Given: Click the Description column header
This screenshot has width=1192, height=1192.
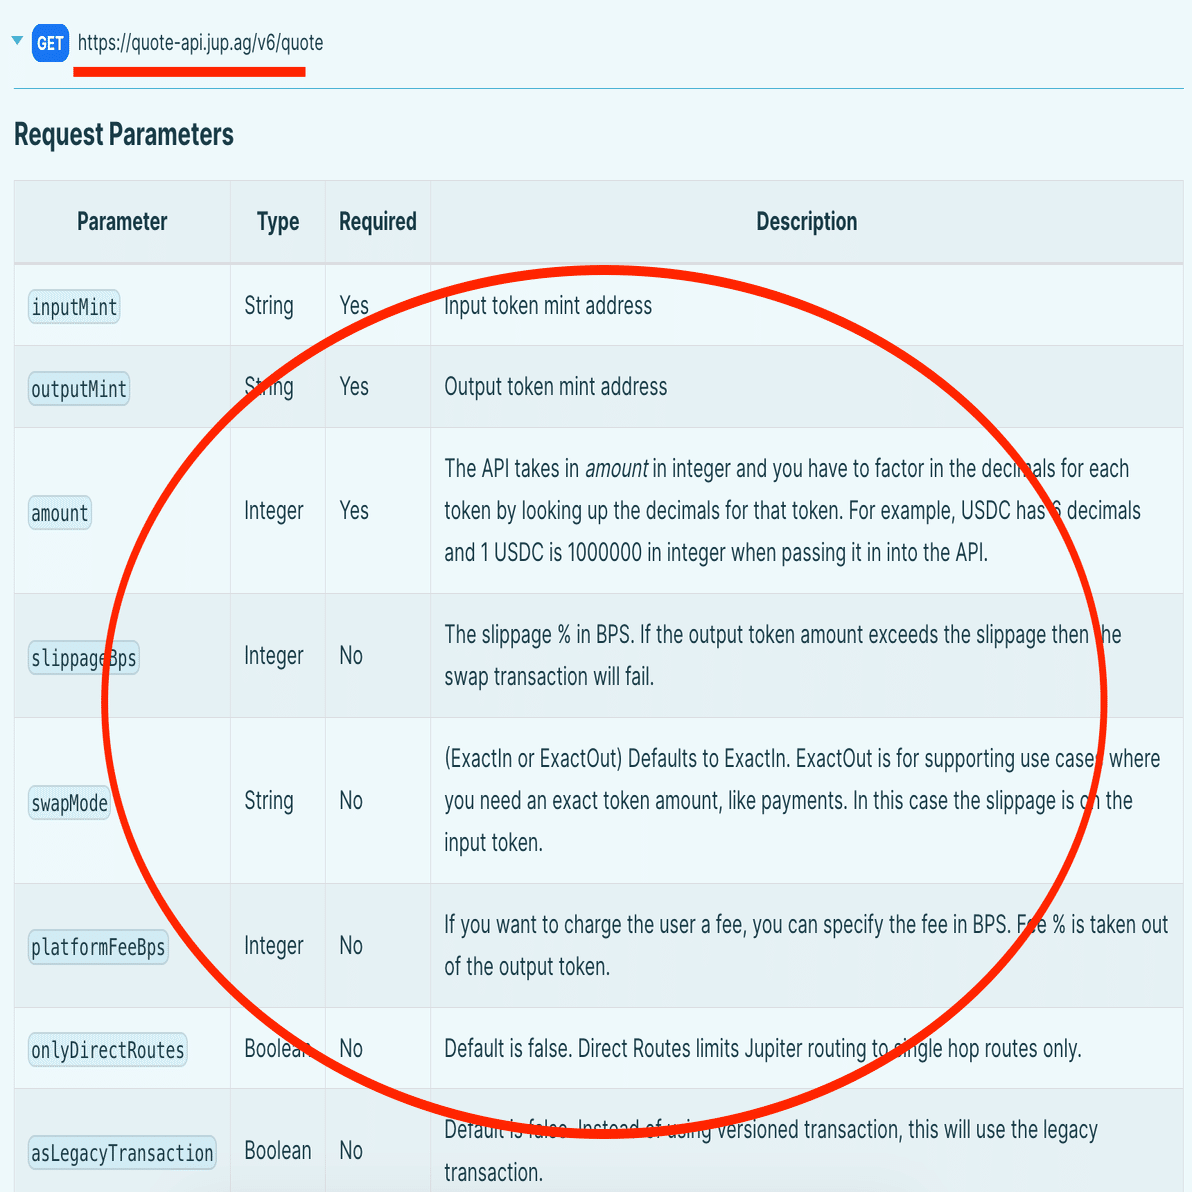Looking at the screenshot, I should (x=807, y=221).
